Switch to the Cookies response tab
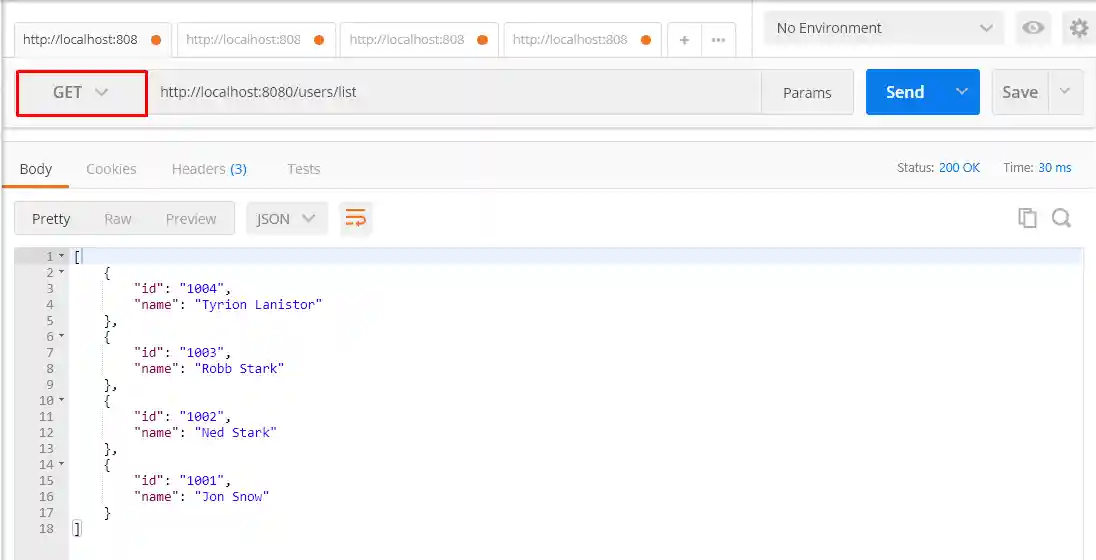The height and width of the screenshot is (560, 1096). 111,169
